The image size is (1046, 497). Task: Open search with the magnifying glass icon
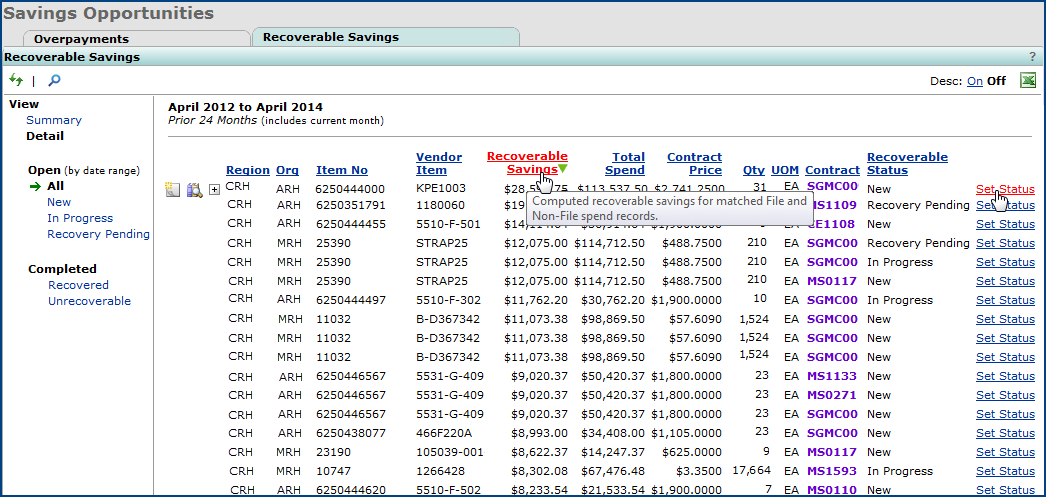54,80
